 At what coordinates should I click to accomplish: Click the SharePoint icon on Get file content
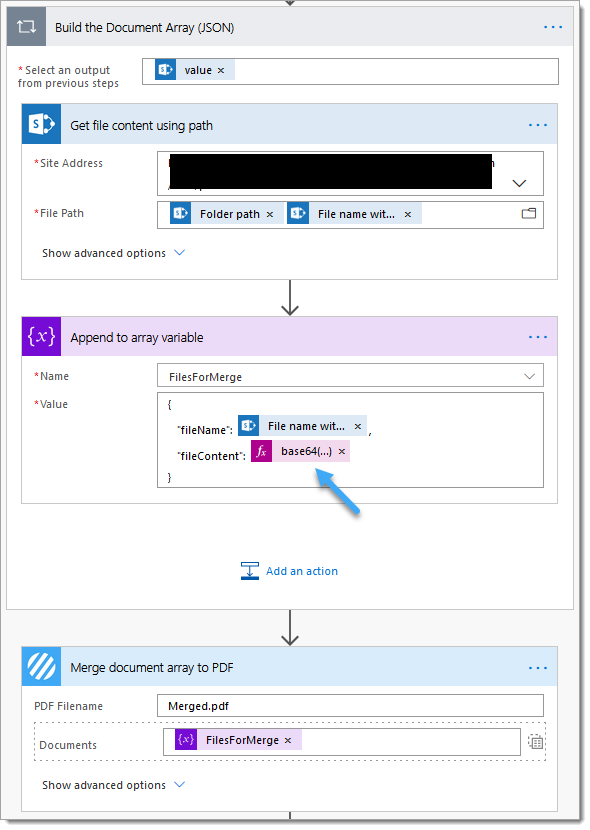pos(41,124)
